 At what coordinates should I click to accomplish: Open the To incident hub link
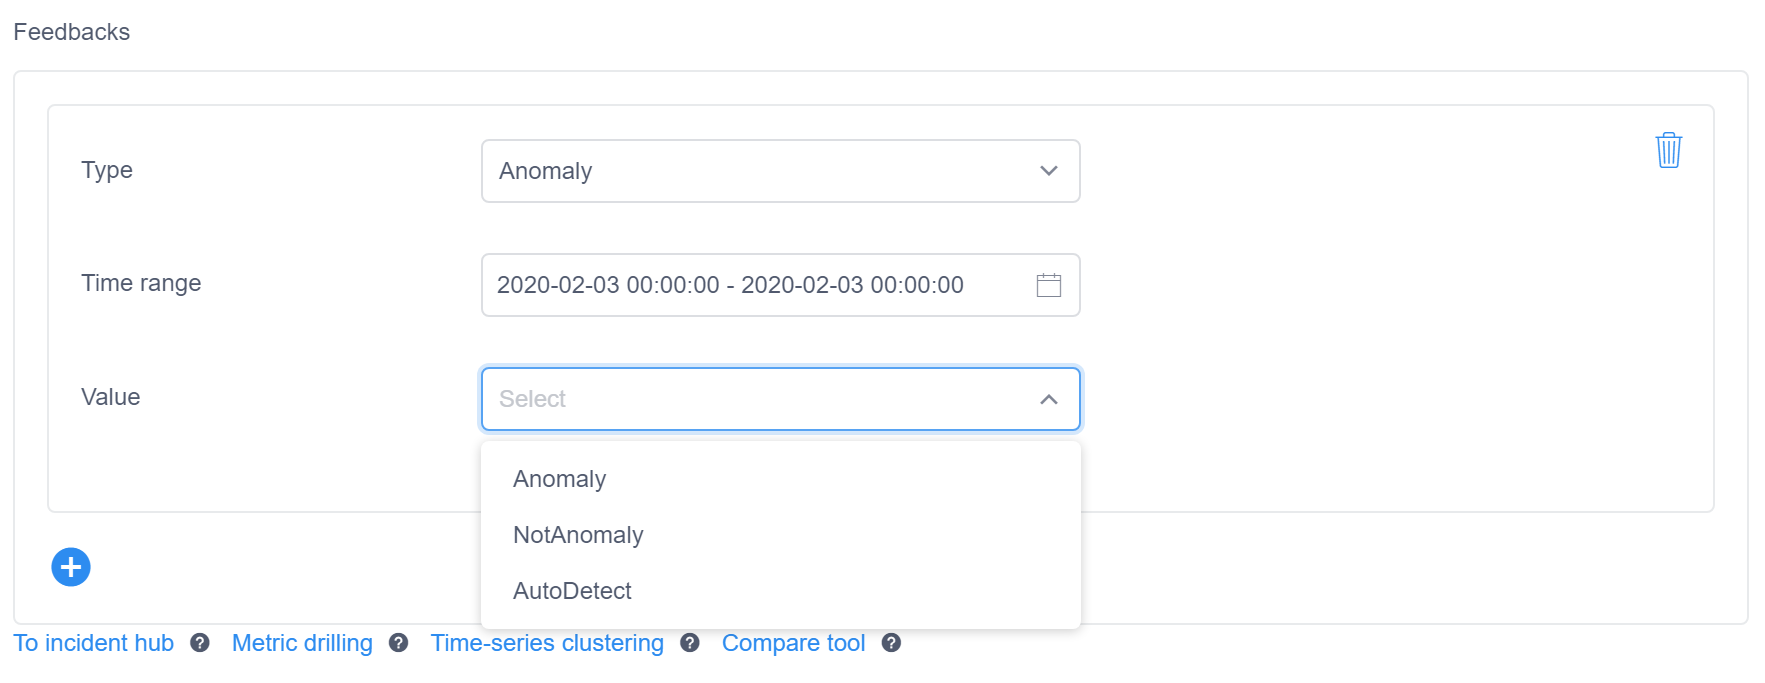pyautogui.click(x=93, y=643)
